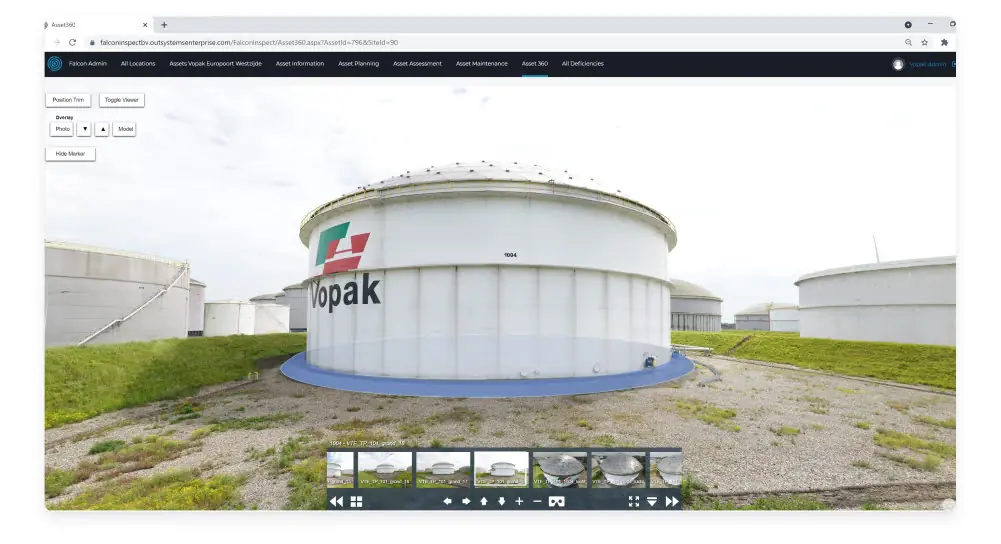The height and width of the screenshot is (544, 1001).
Task: Go to All Deficiencies tab
Action: pos(582,64)
